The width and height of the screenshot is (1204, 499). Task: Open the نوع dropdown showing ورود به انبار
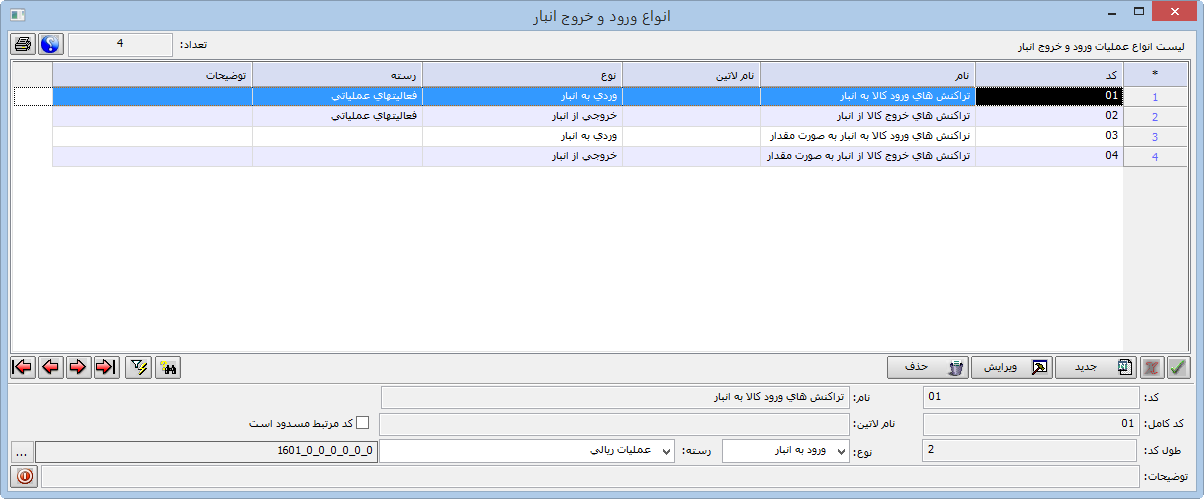[786, 451]
